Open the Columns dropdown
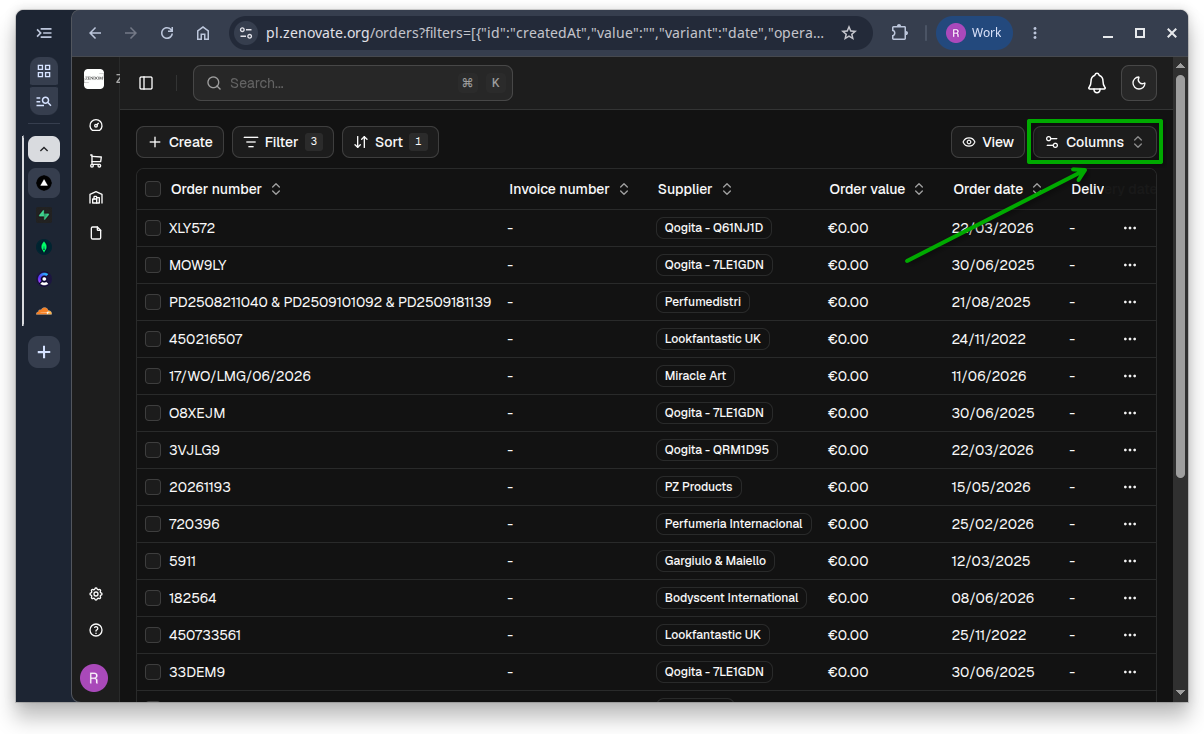This screenshot has width=1204, height=734. pyautogui.click(x=1094, y=142)
